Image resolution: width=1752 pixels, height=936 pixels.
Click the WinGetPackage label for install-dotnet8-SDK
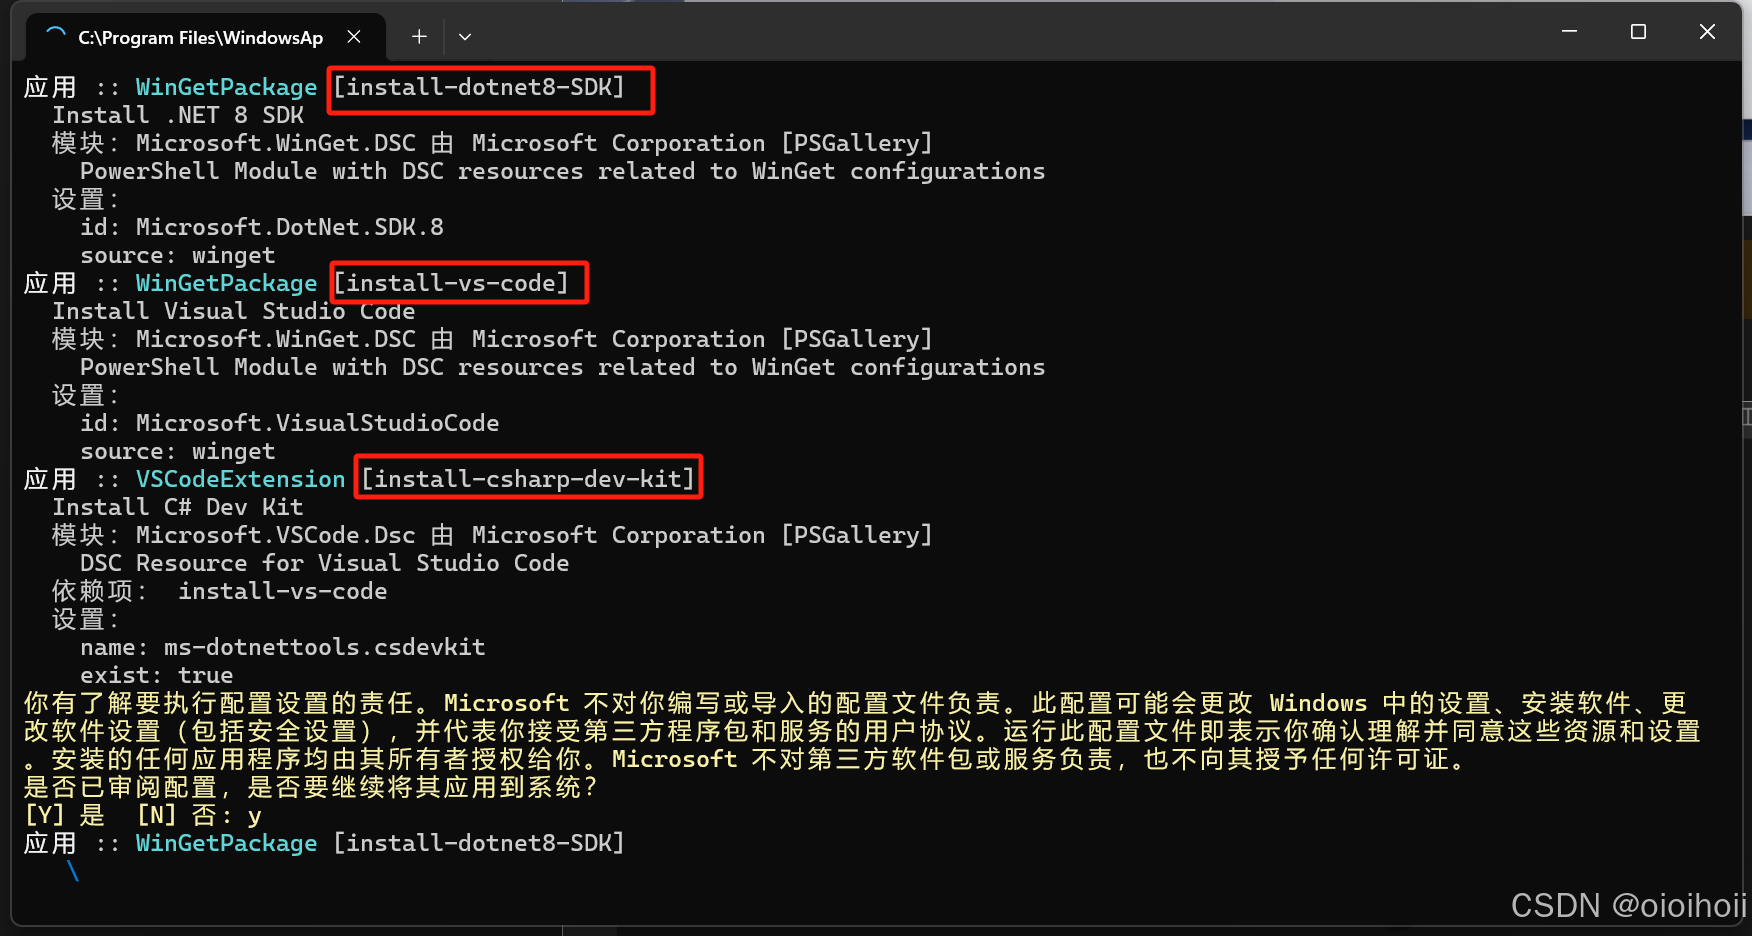(226, 88)
